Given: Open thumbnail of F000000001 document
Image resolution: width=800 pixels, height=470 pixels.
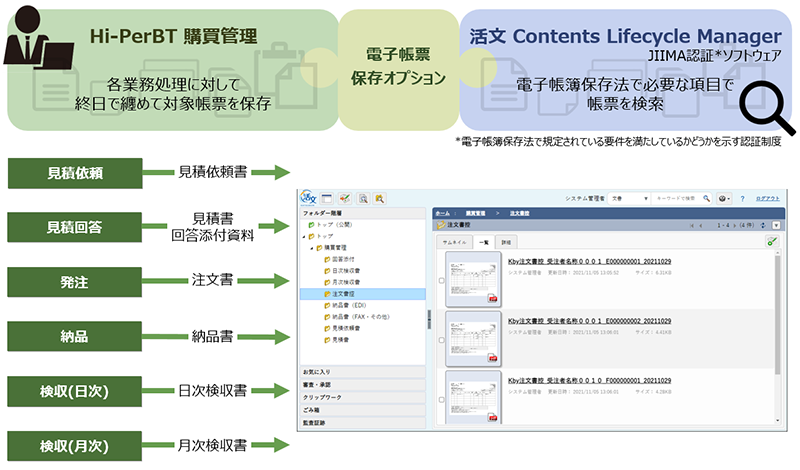Looking at the screenshot, I should point(473,398).
